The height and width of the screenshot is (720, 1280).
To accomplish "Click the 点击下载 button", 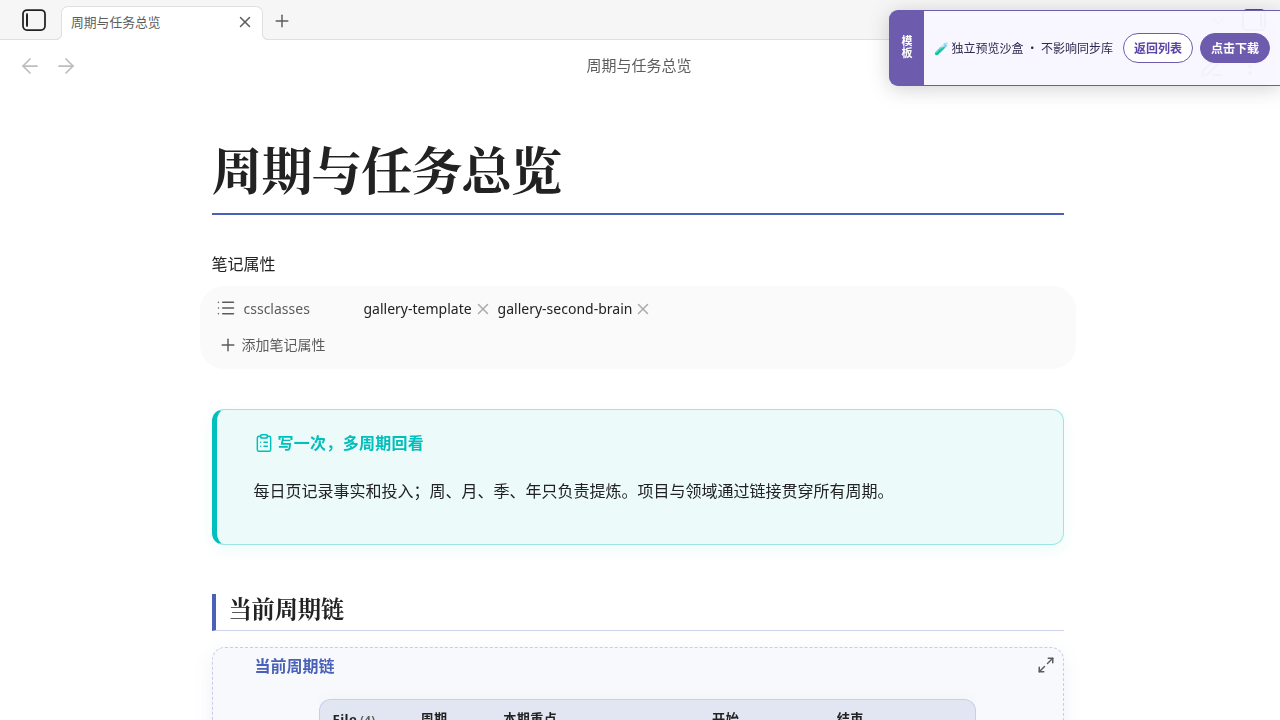I will click(1235, 48).
